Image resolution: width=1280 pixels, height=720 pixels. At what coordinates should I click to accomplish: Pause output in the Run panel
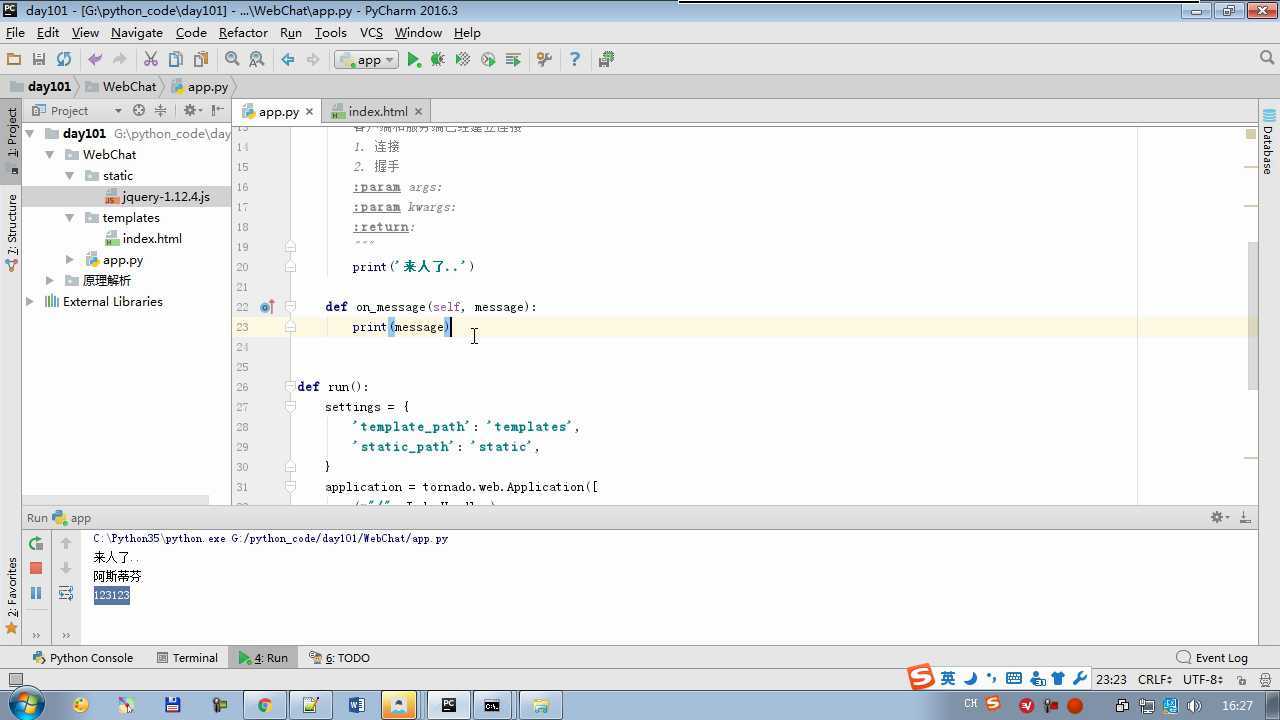click(36, 593)
